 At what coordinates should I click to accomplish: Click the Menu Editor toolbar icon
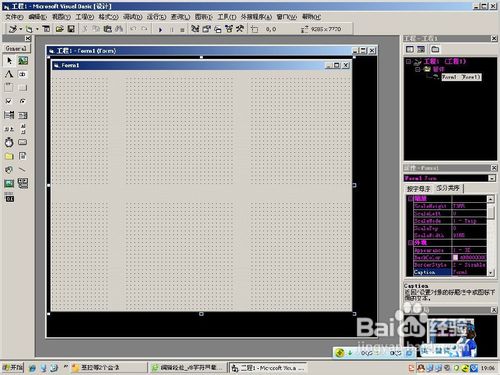[x=46, y=29]
